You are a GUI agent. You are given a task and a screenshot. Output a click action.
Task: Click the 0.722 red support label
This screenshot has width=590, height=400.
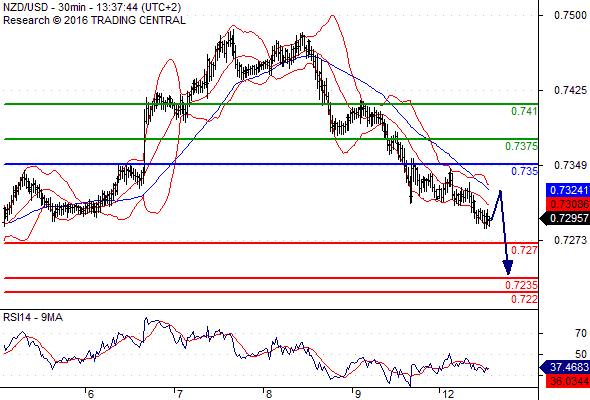(524, 300)
